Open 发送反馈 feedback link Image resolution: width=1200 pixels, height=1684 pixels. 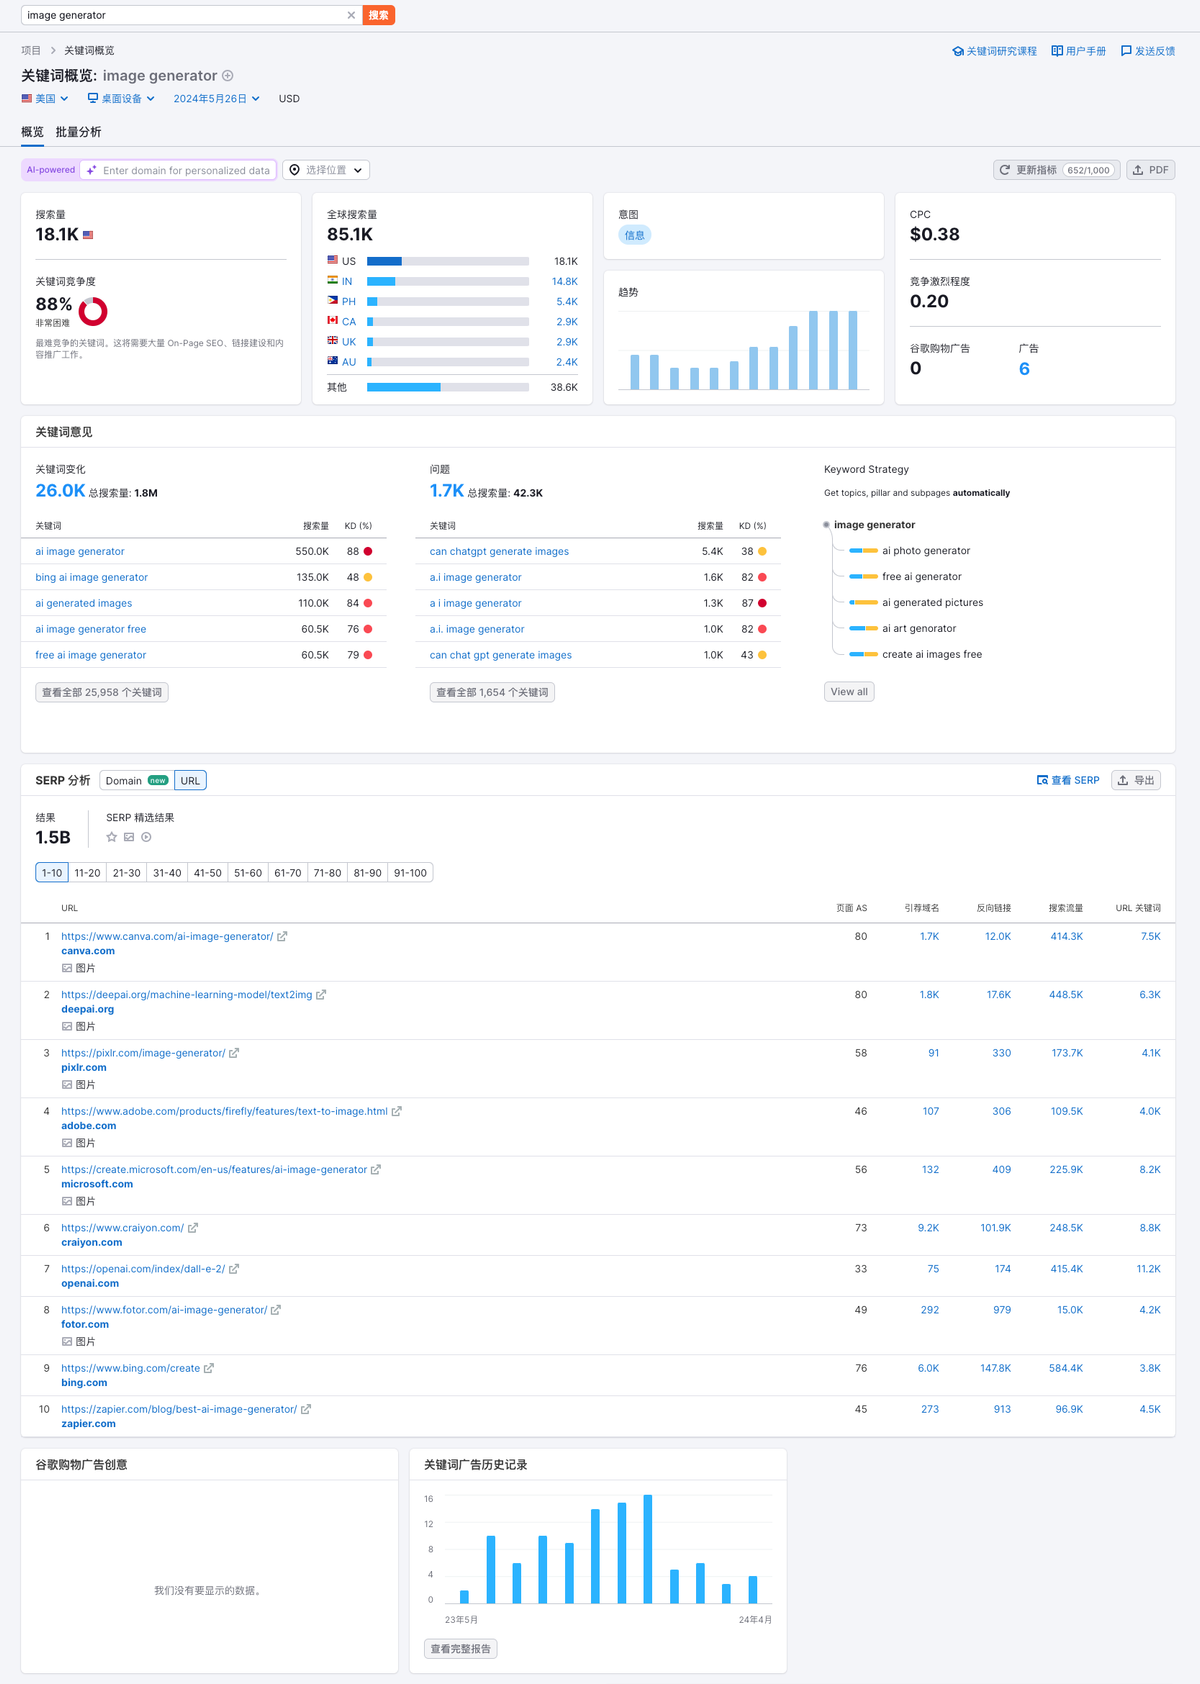tap(1148, 51)
